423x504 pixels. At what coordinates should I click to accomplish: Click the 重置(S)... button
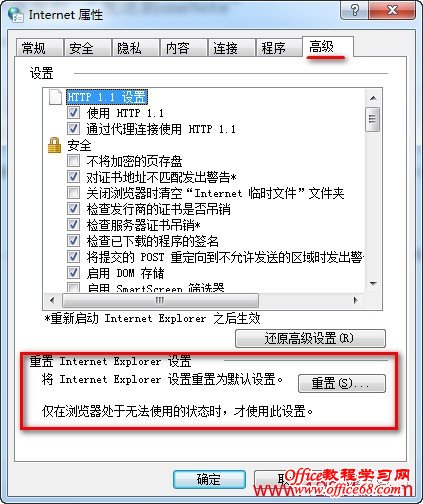[x=342, y=383]
